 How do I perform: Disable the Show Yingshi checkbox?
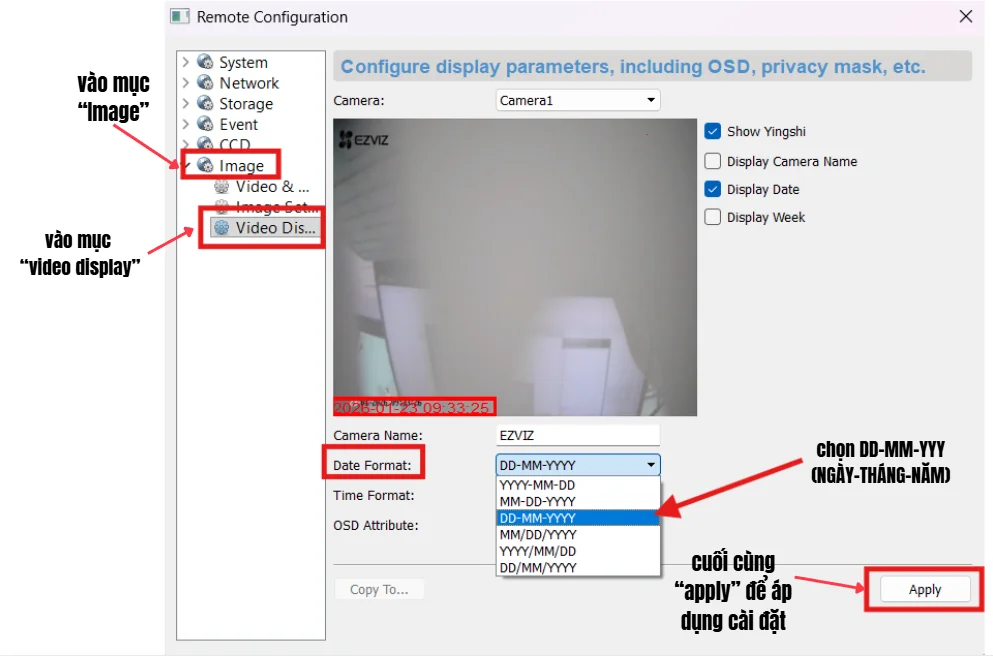click(713, 130)
